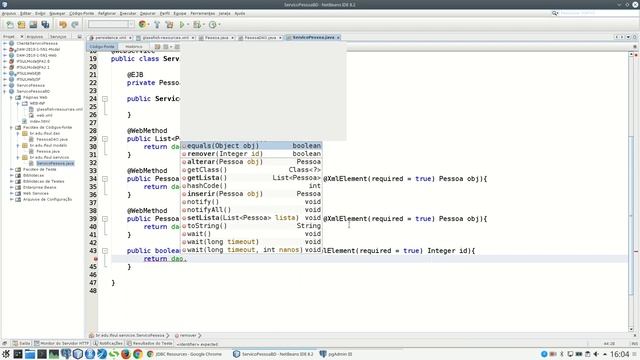
Task: Launch Firefox from the taskbar
Action: pyautogui.click(x=126, y=354)
